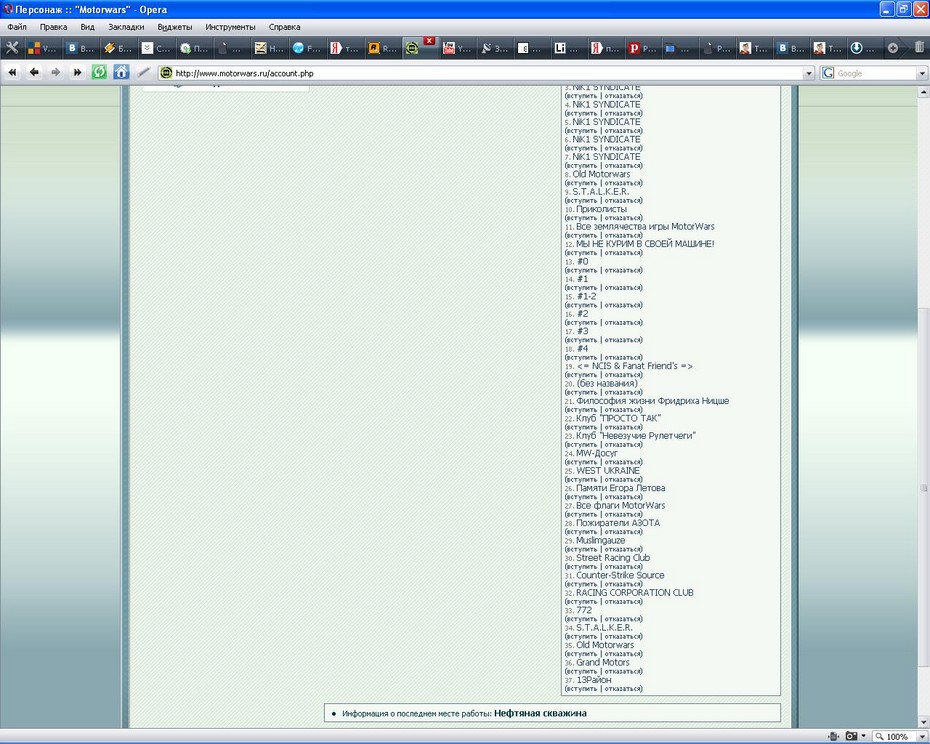Image resolution: width=930 pixels, height=744 pixels.
Task: Open the Правка menu
Action: (53, 27)
